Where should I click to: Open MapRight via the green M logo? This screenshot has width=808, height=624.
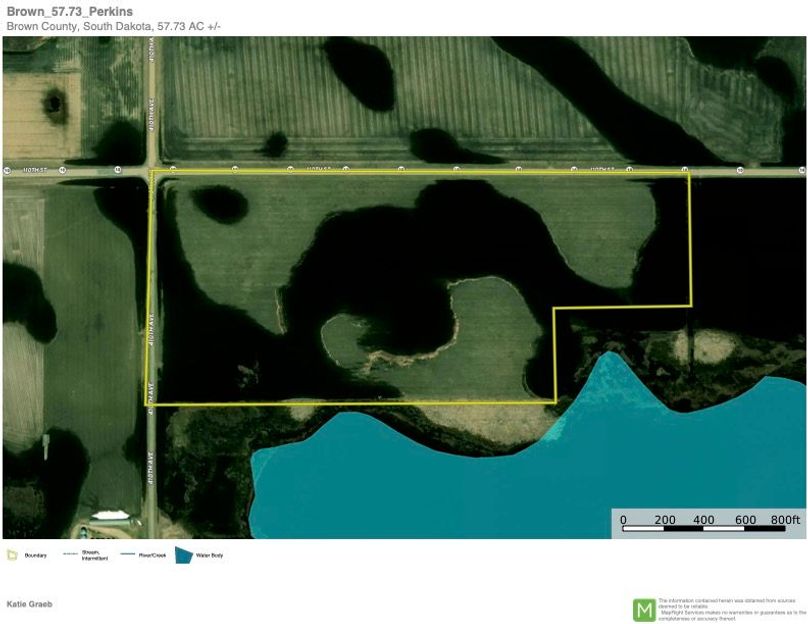[x=643, y=606]
